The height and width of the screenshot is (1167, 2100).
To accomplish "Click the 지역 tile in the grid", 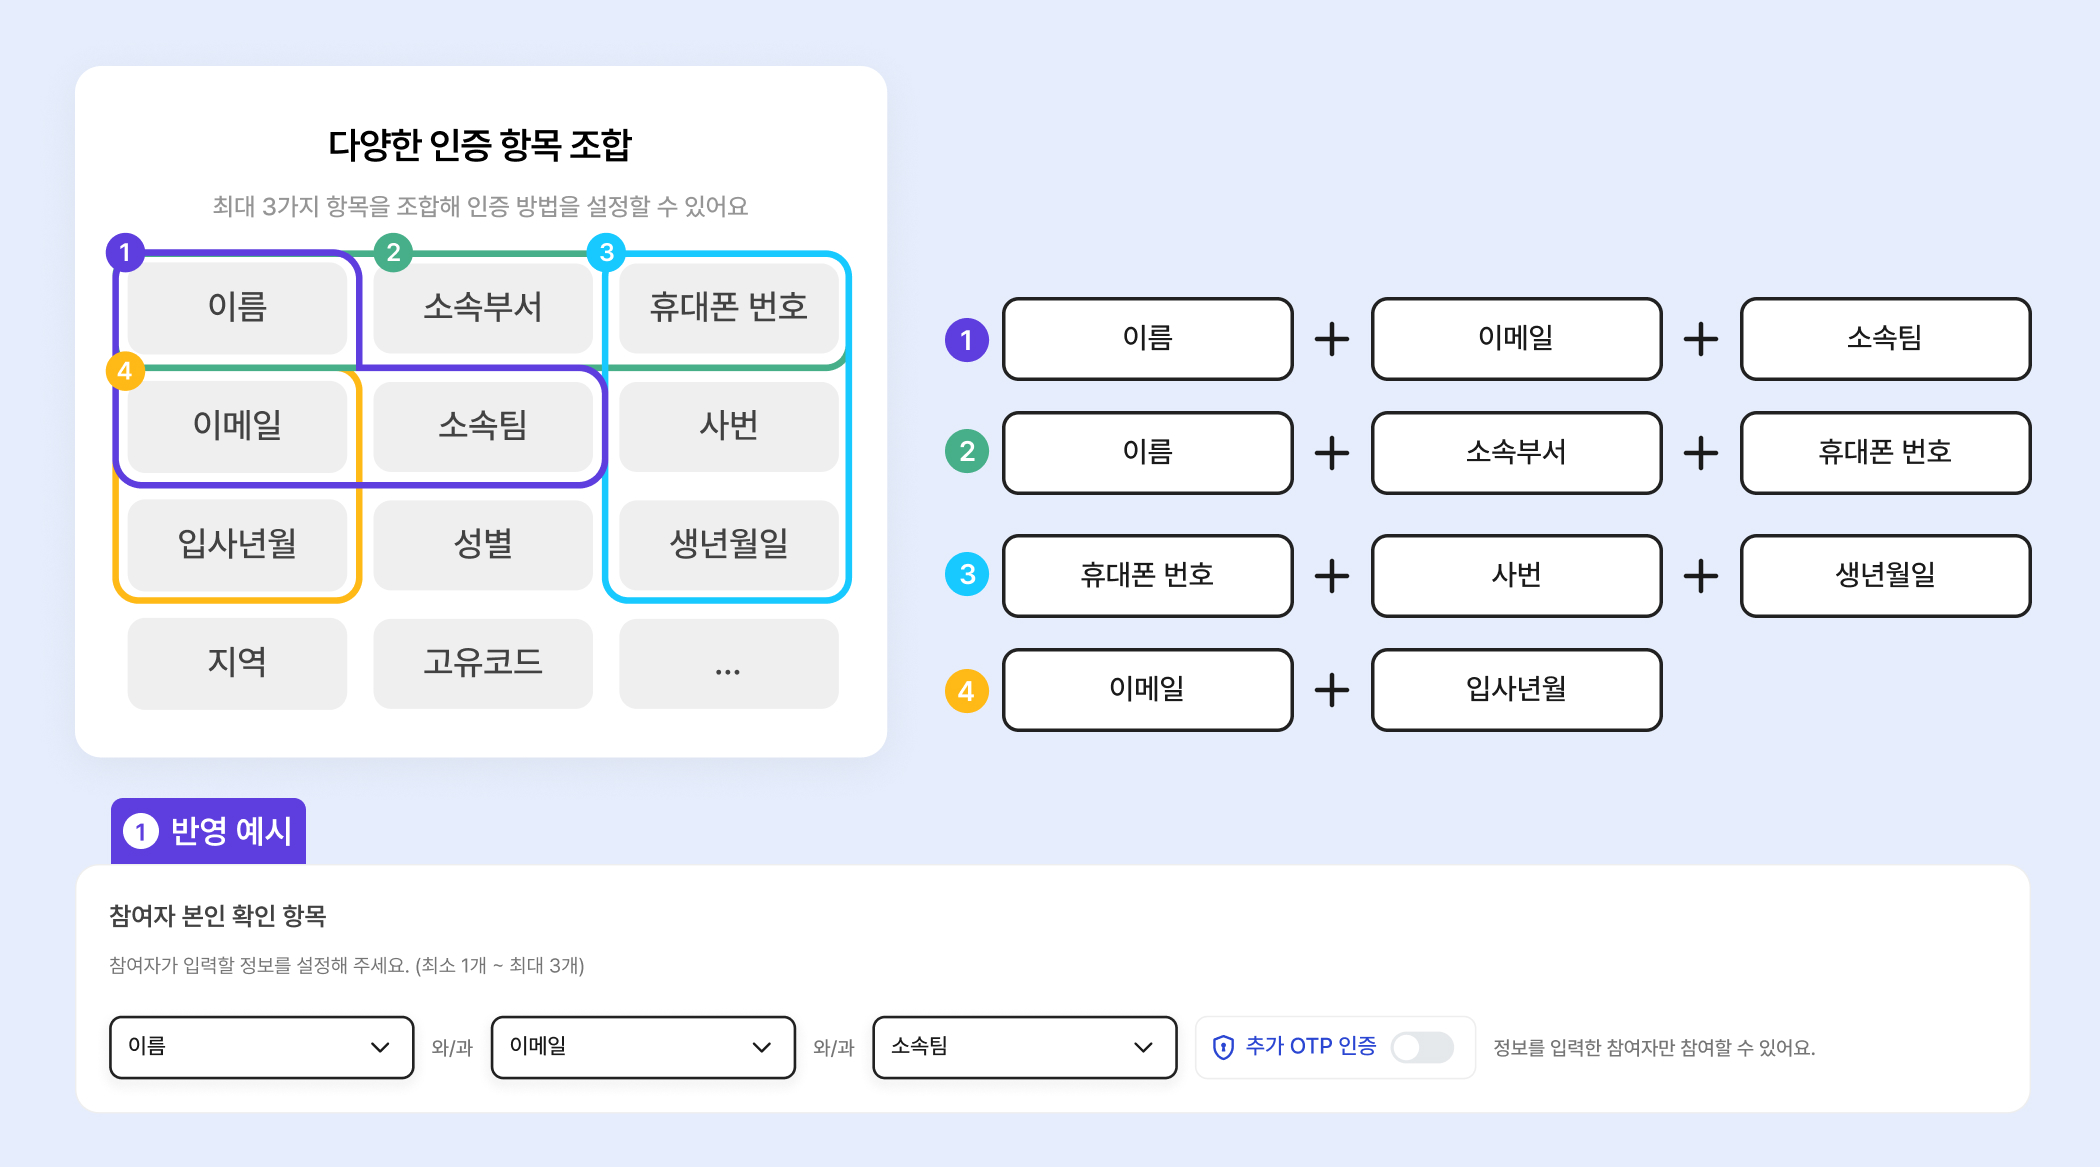I will (x=237, y=663).
